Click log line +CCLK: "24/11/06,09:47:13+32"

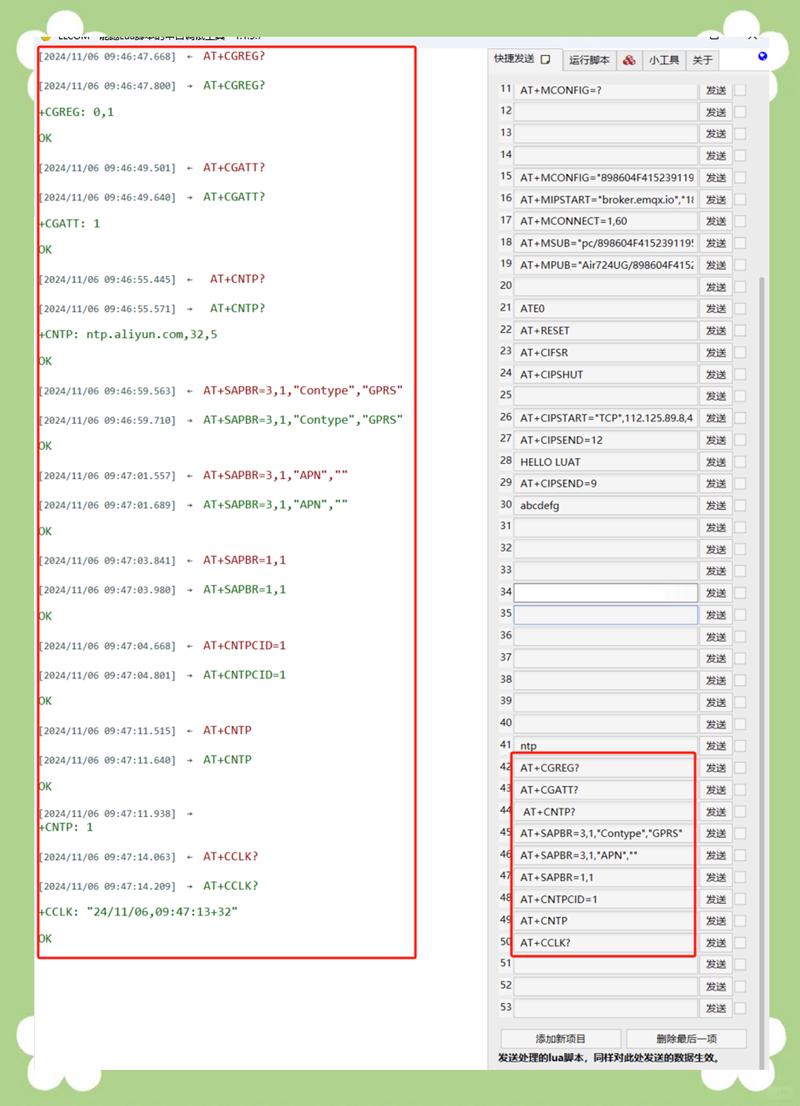(138, 911)
